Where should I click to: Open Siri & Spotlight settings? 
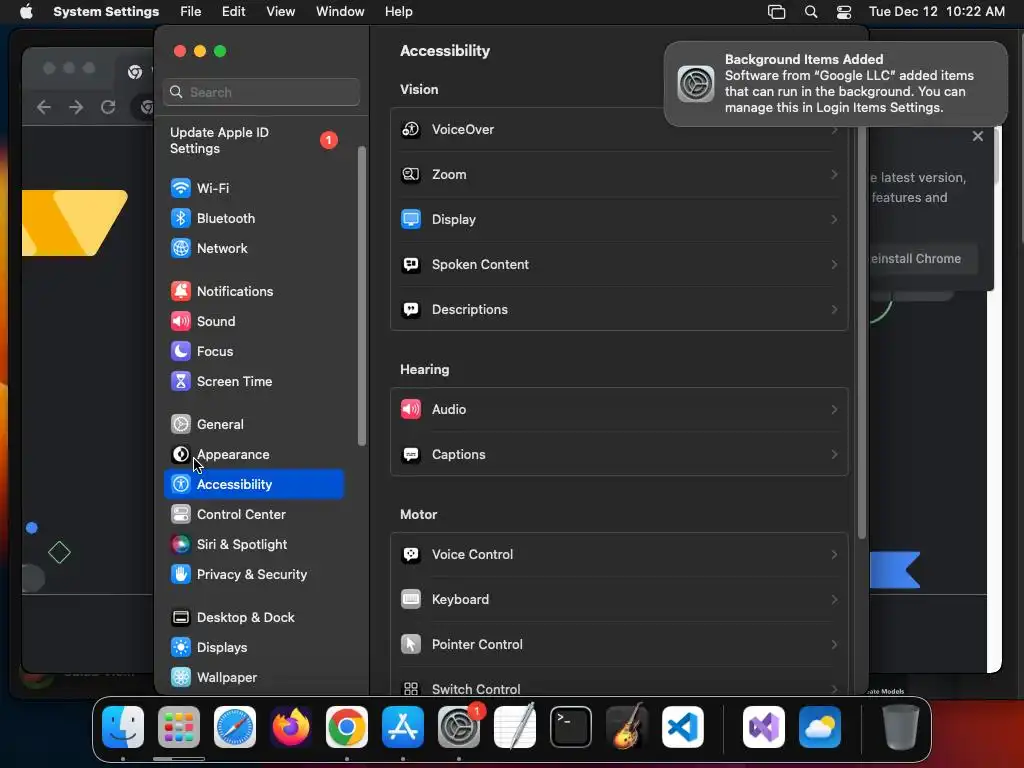click(253, 545)
